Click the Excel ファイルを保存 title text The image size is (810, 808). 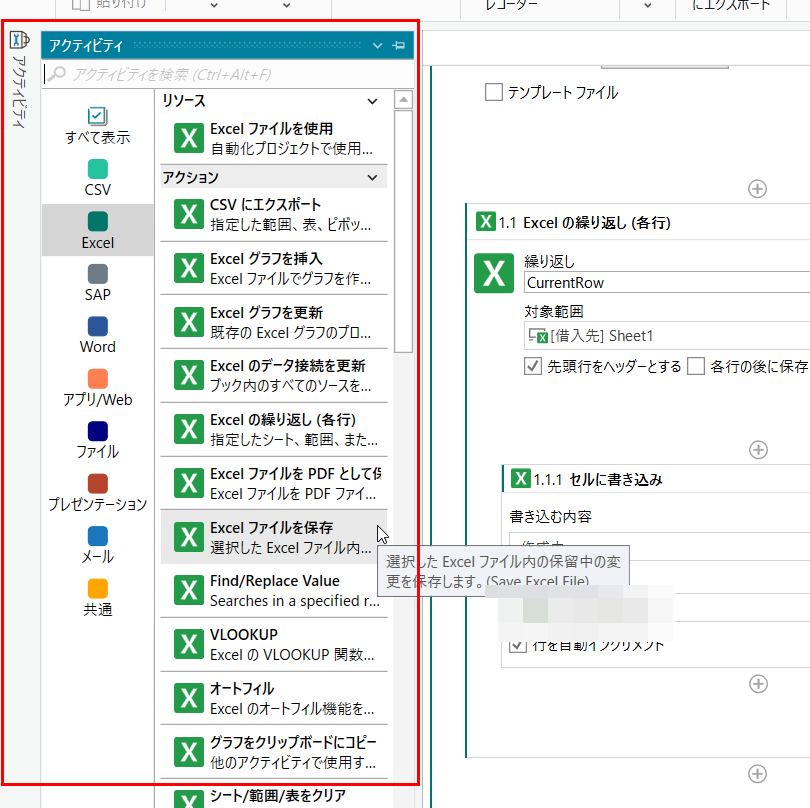(271, 527)
